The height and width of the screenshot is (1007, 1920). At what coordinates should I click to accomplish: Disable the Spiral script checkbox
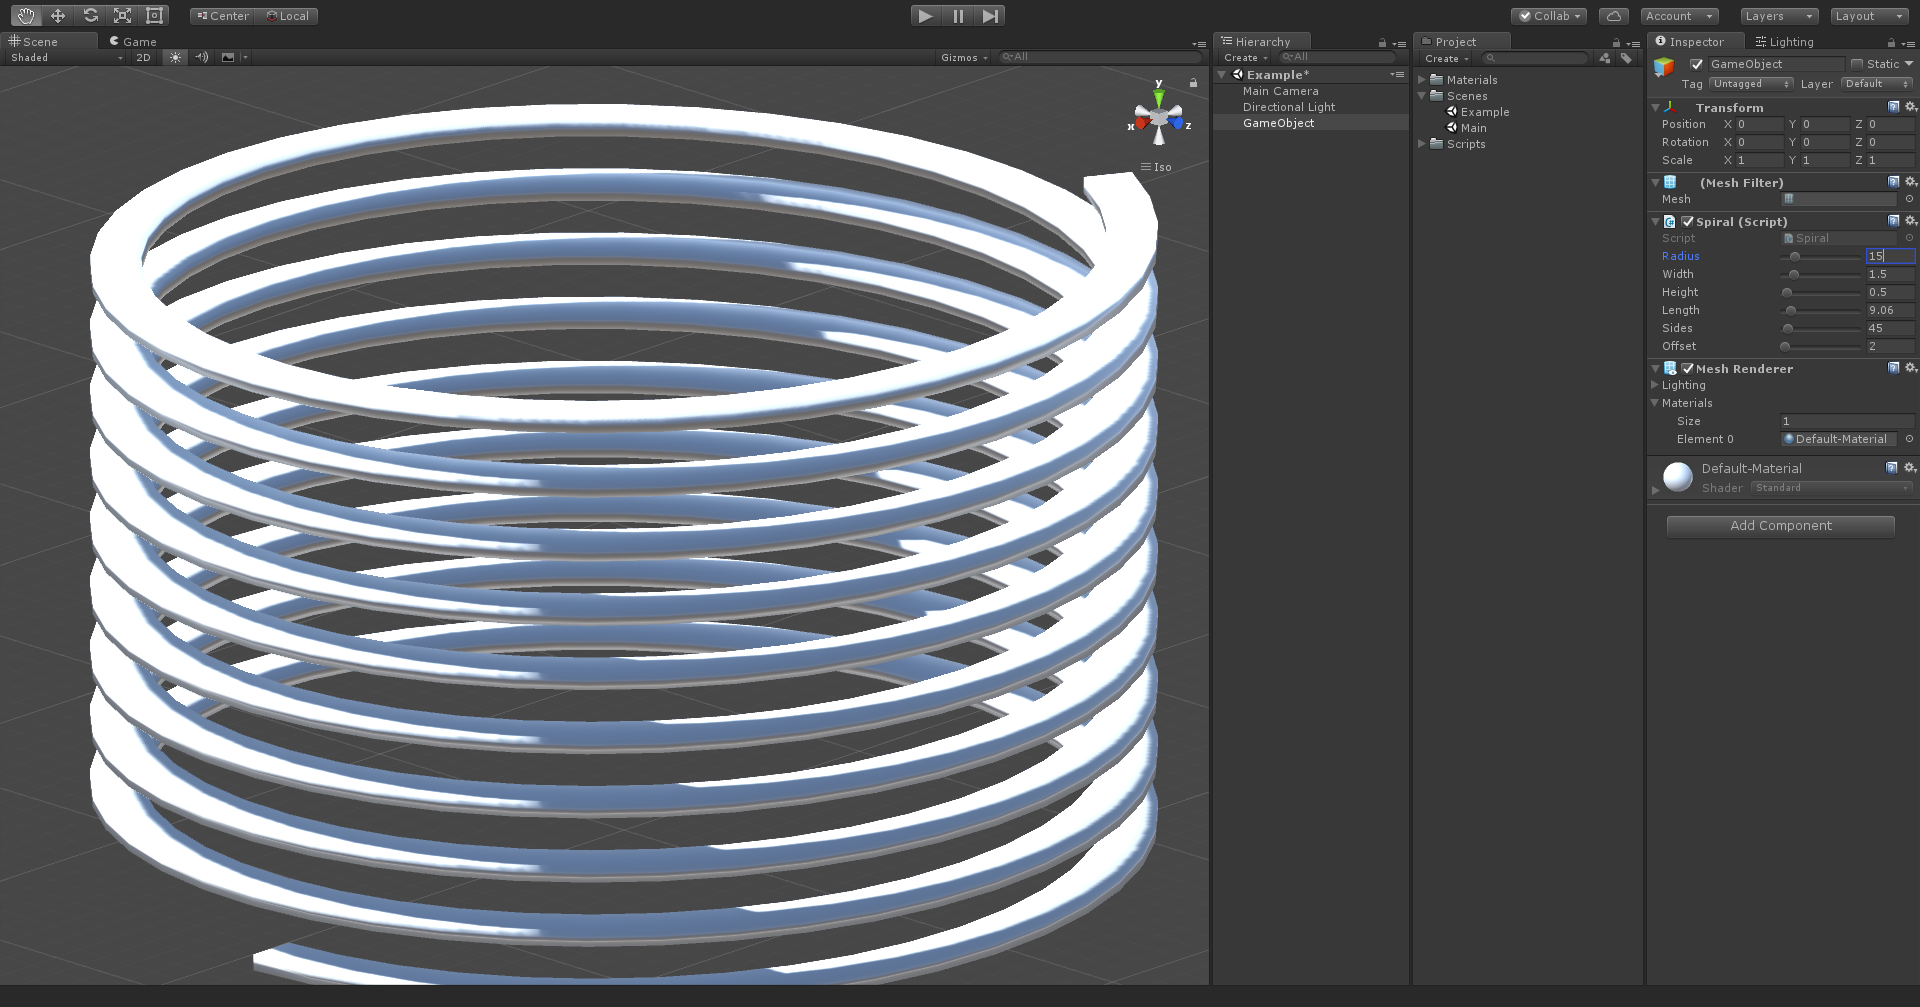[x=1687, y=222]
